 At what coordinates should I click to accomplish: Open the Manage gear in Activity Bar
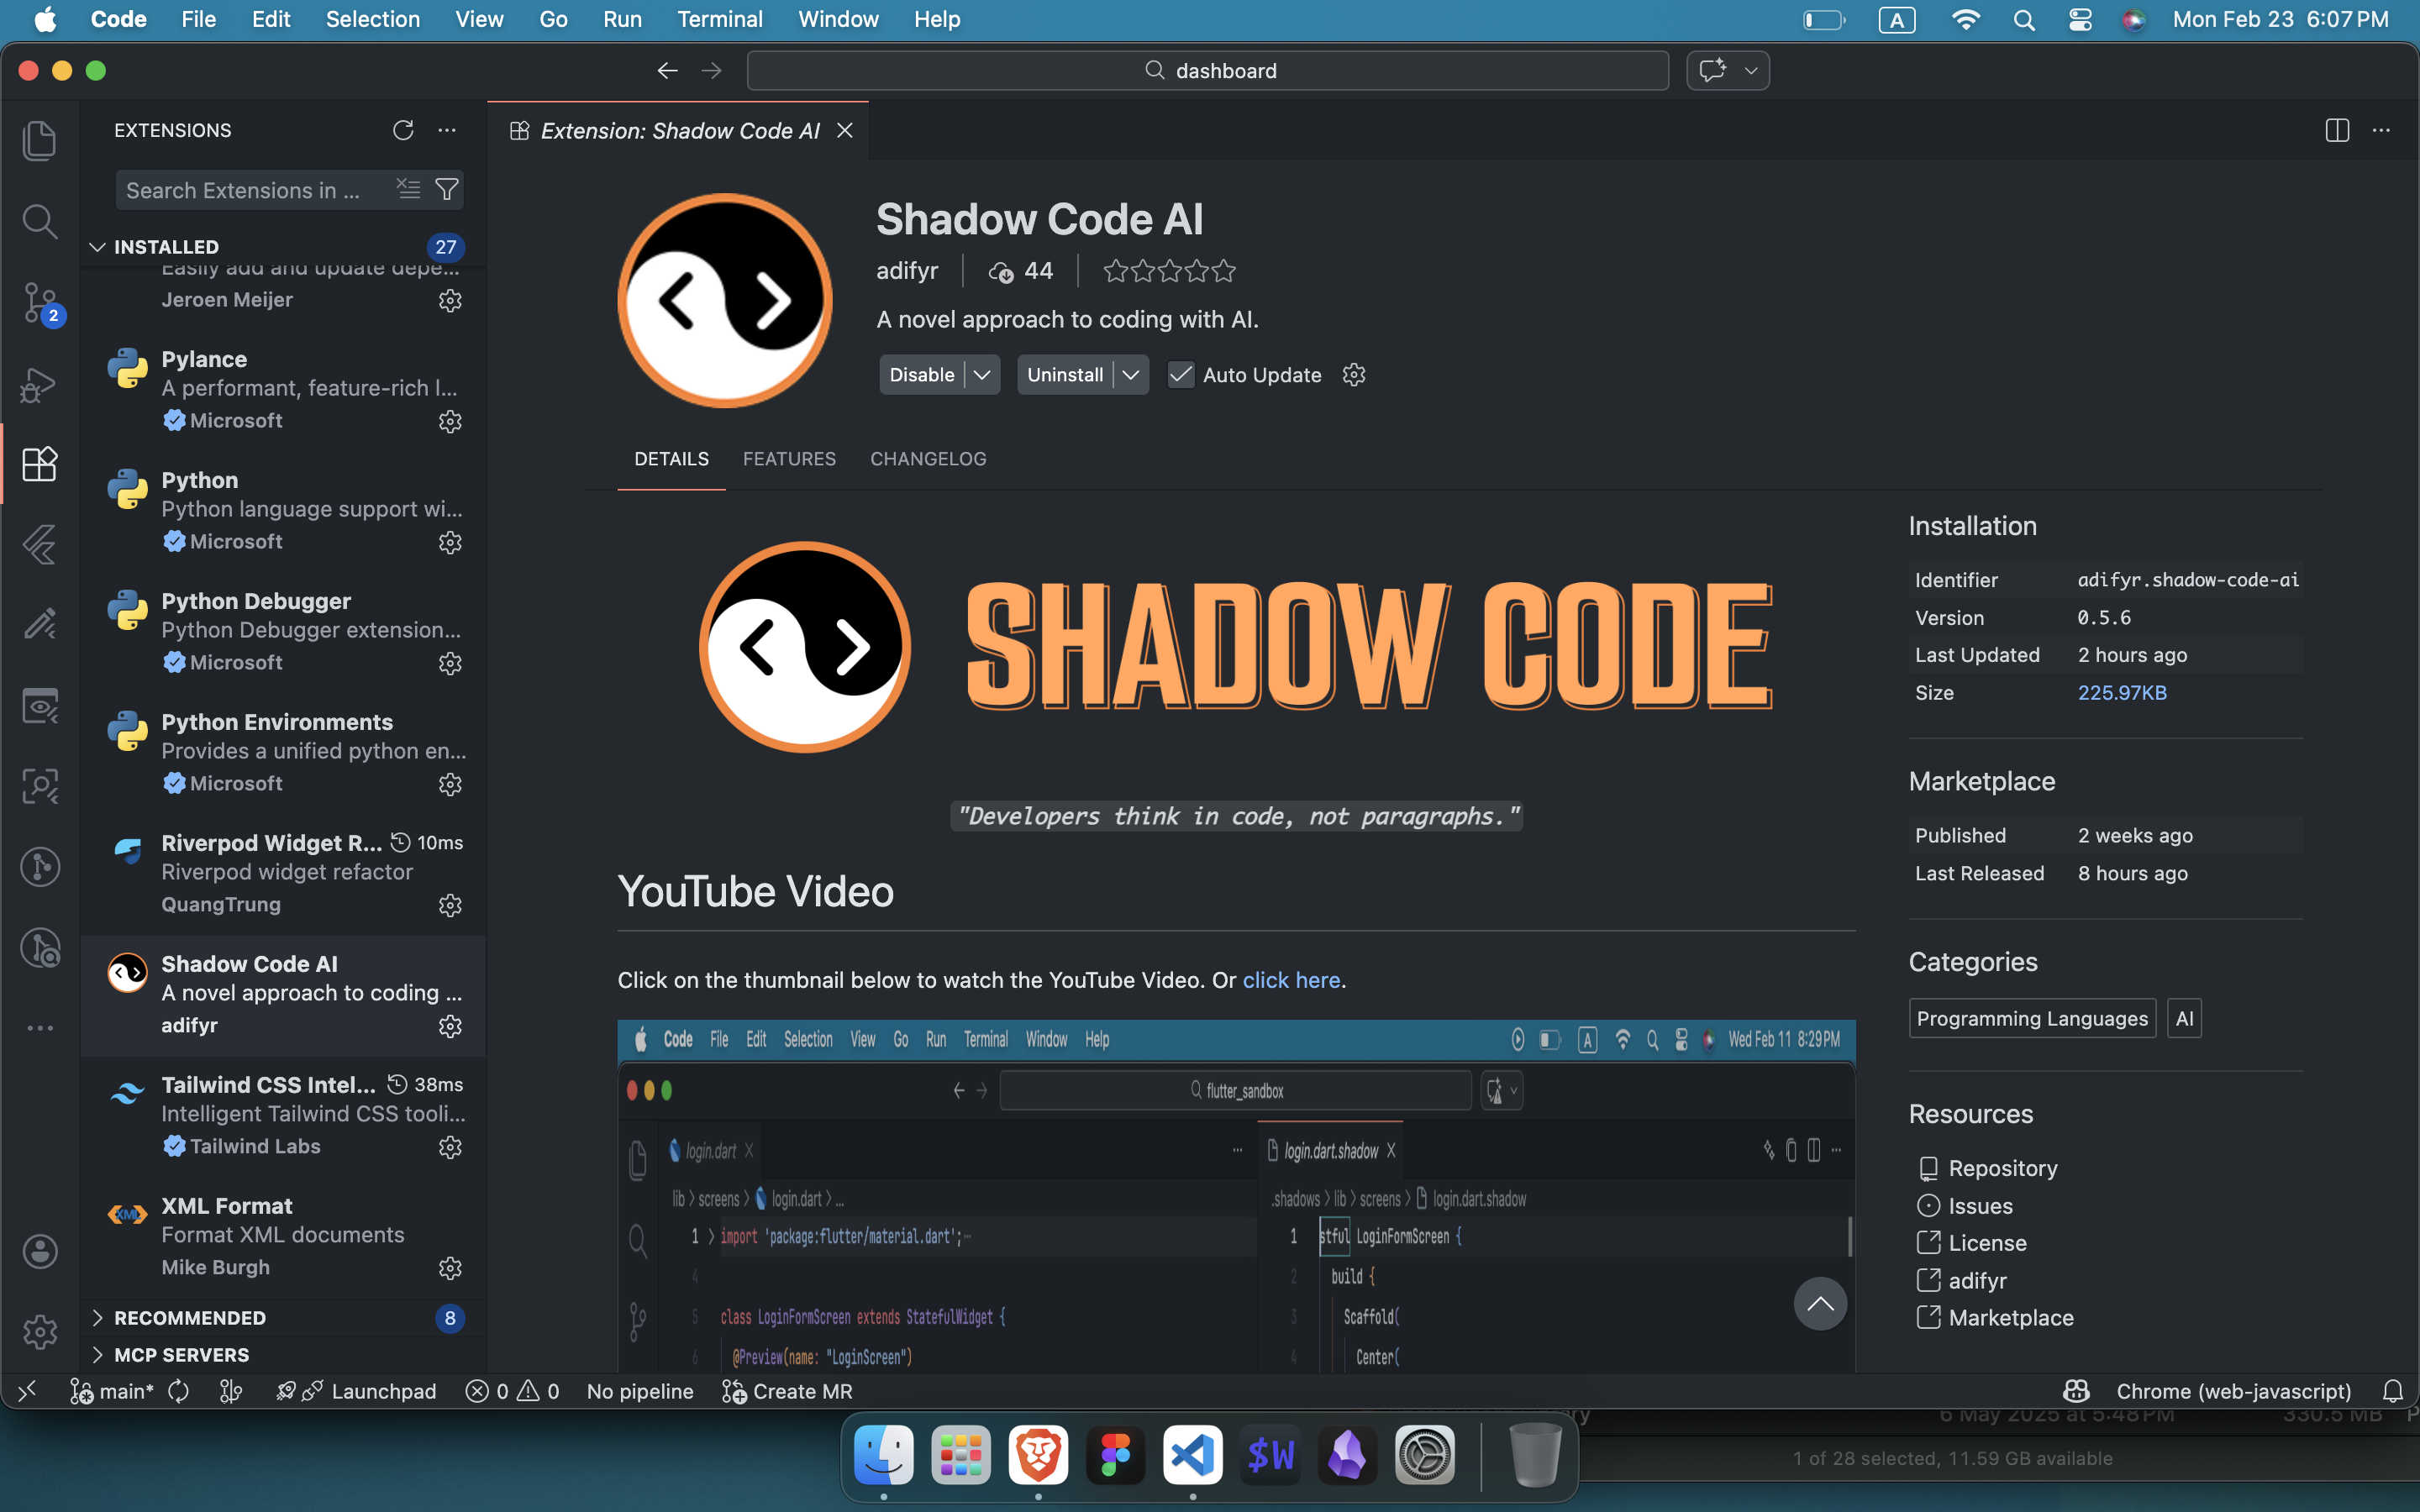pyautogui.click(x=40, y=1331)
